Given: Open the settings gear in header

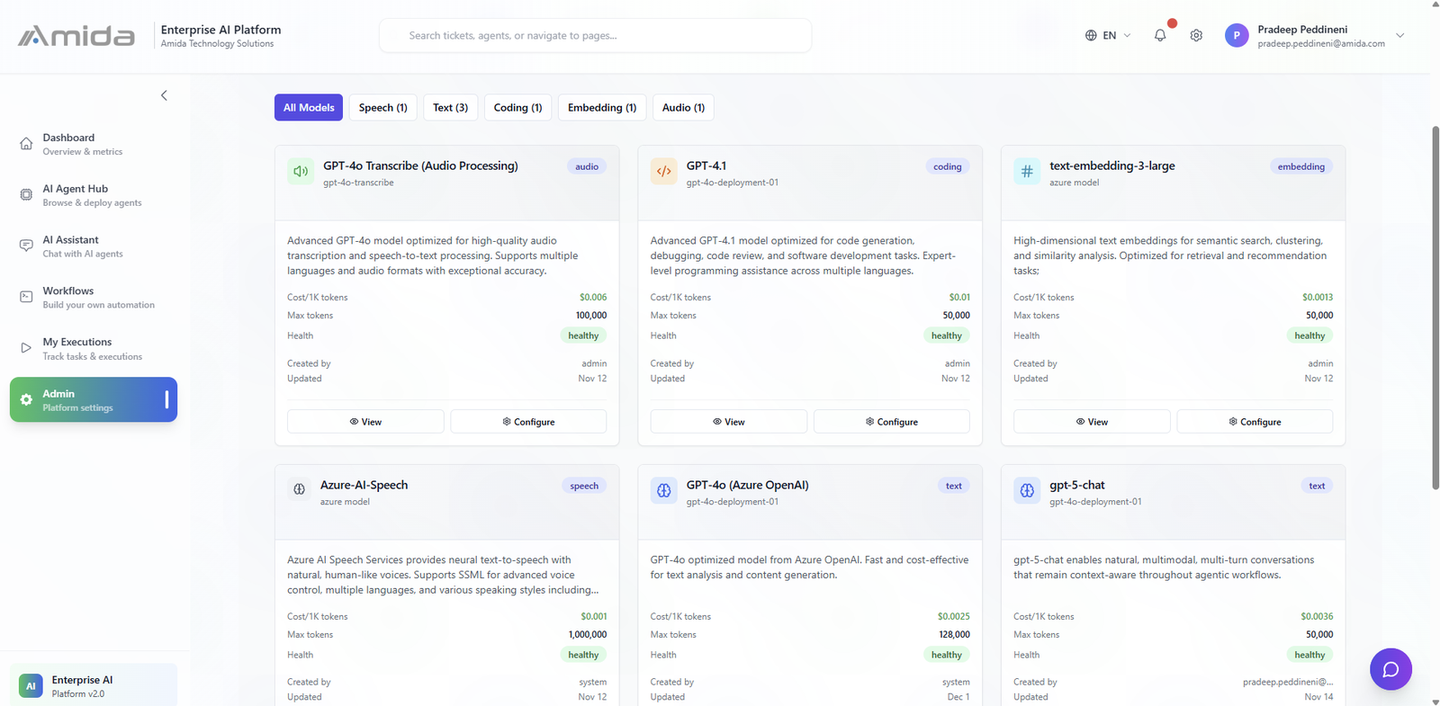Looking at the screenshot, I should tap(1196, 35).
